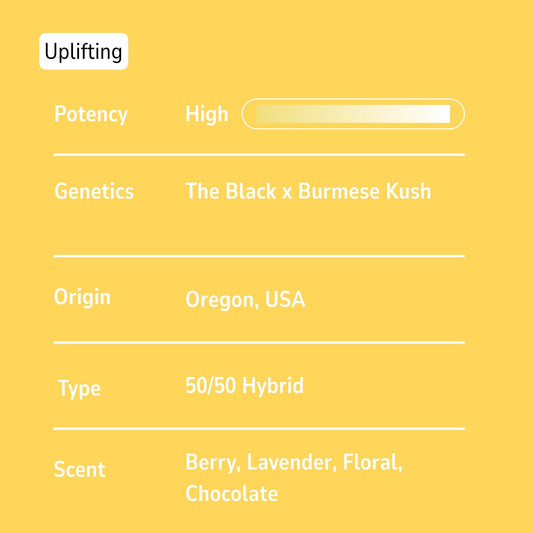The width and height of the screenshot is (533, 533).
Task: Click the divider line below Genetics row
Action: [259, 256]
